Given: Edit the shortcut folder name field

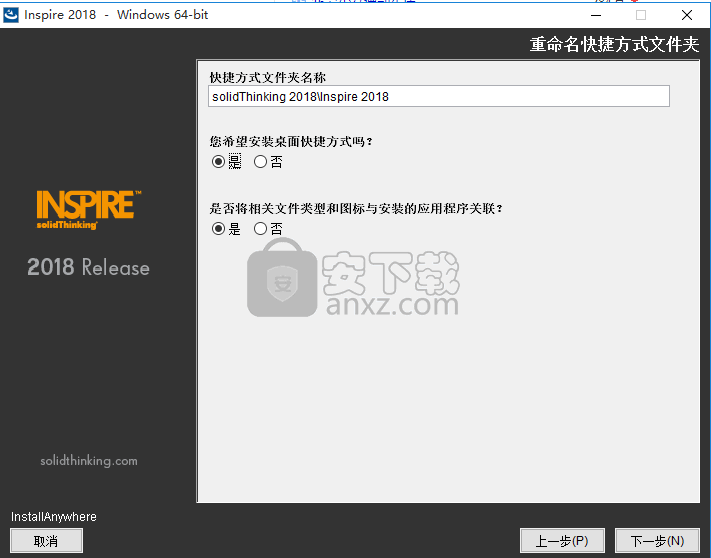Looking at the screenshot, I should pos(438,97).
